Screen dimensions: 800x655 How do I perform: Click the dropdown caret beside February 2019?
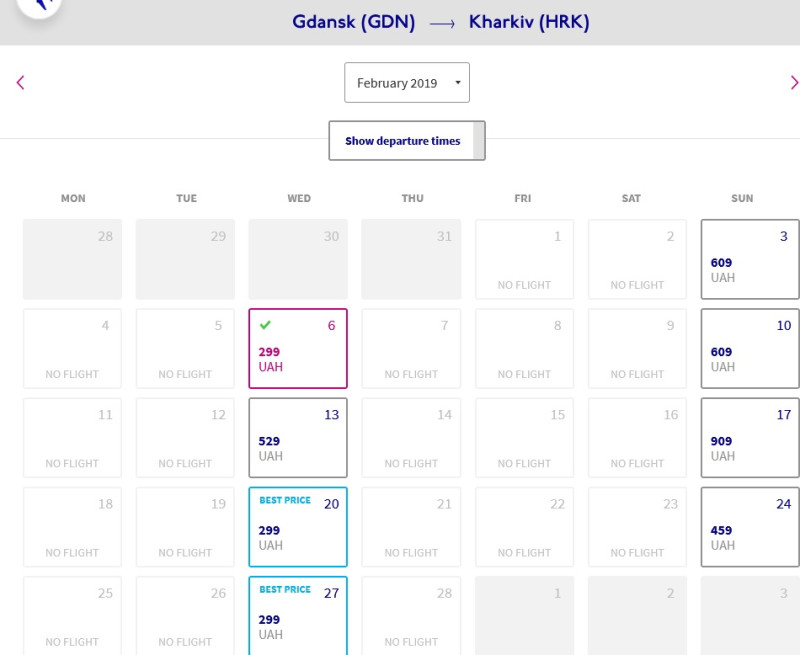[x=458, y=83]
